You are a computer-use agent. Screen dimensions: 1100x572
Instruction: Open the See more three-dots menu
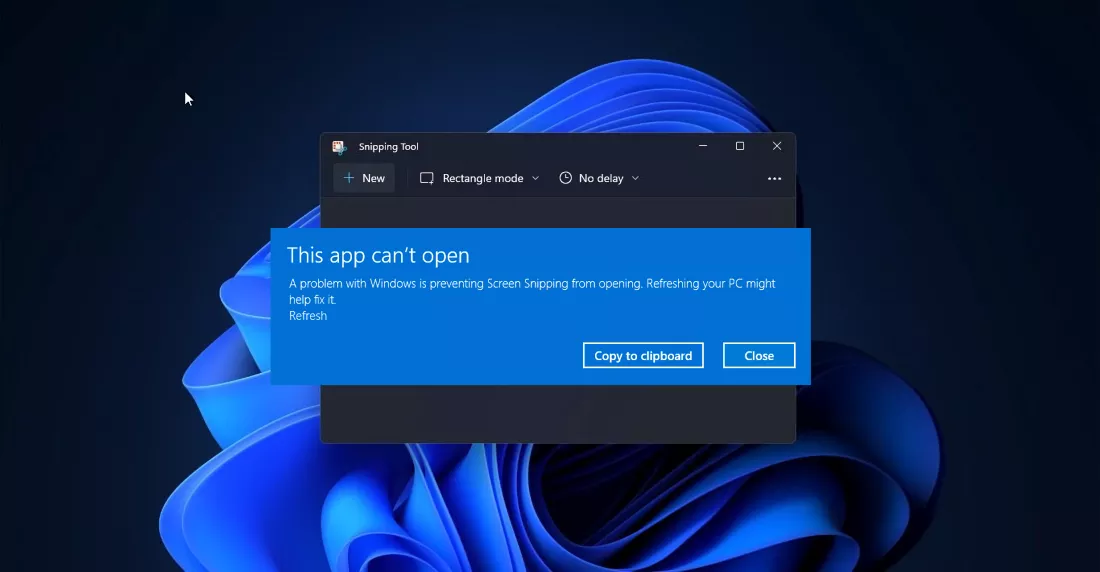tap(774, 178)
